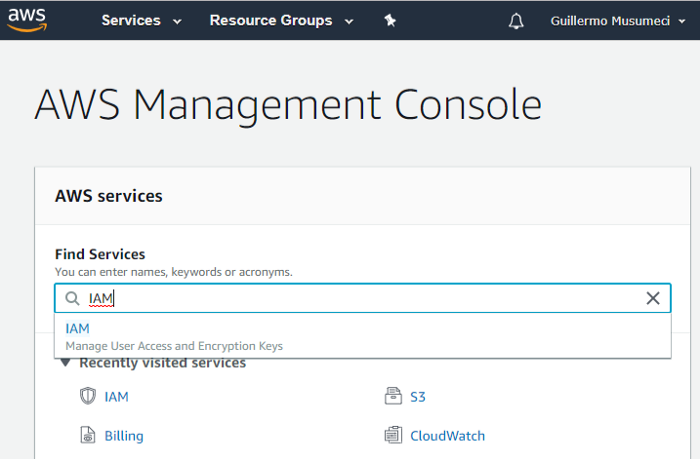Click the AWS logo home icon
The image size is (700, 459).
coord(27,20)
